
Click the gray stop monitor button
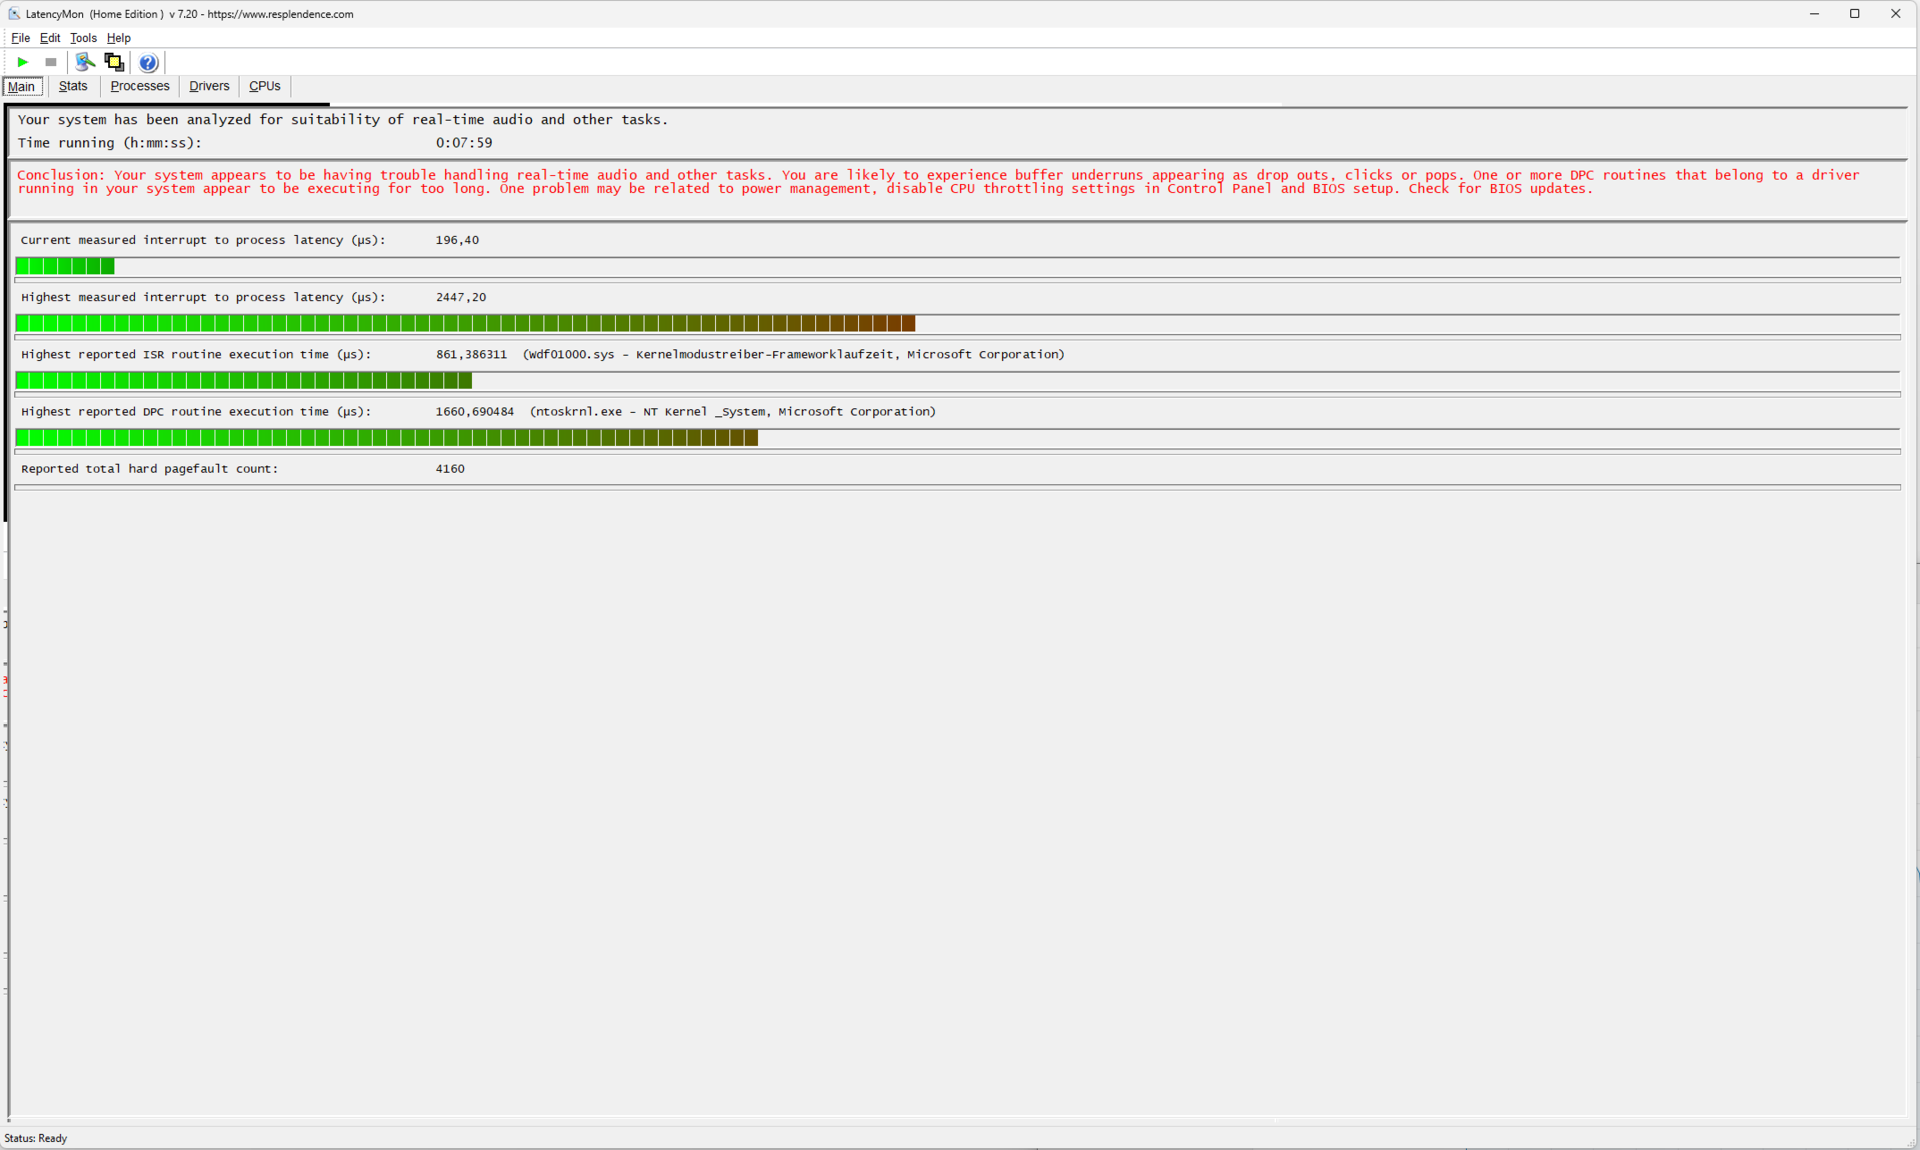(51, 62)
